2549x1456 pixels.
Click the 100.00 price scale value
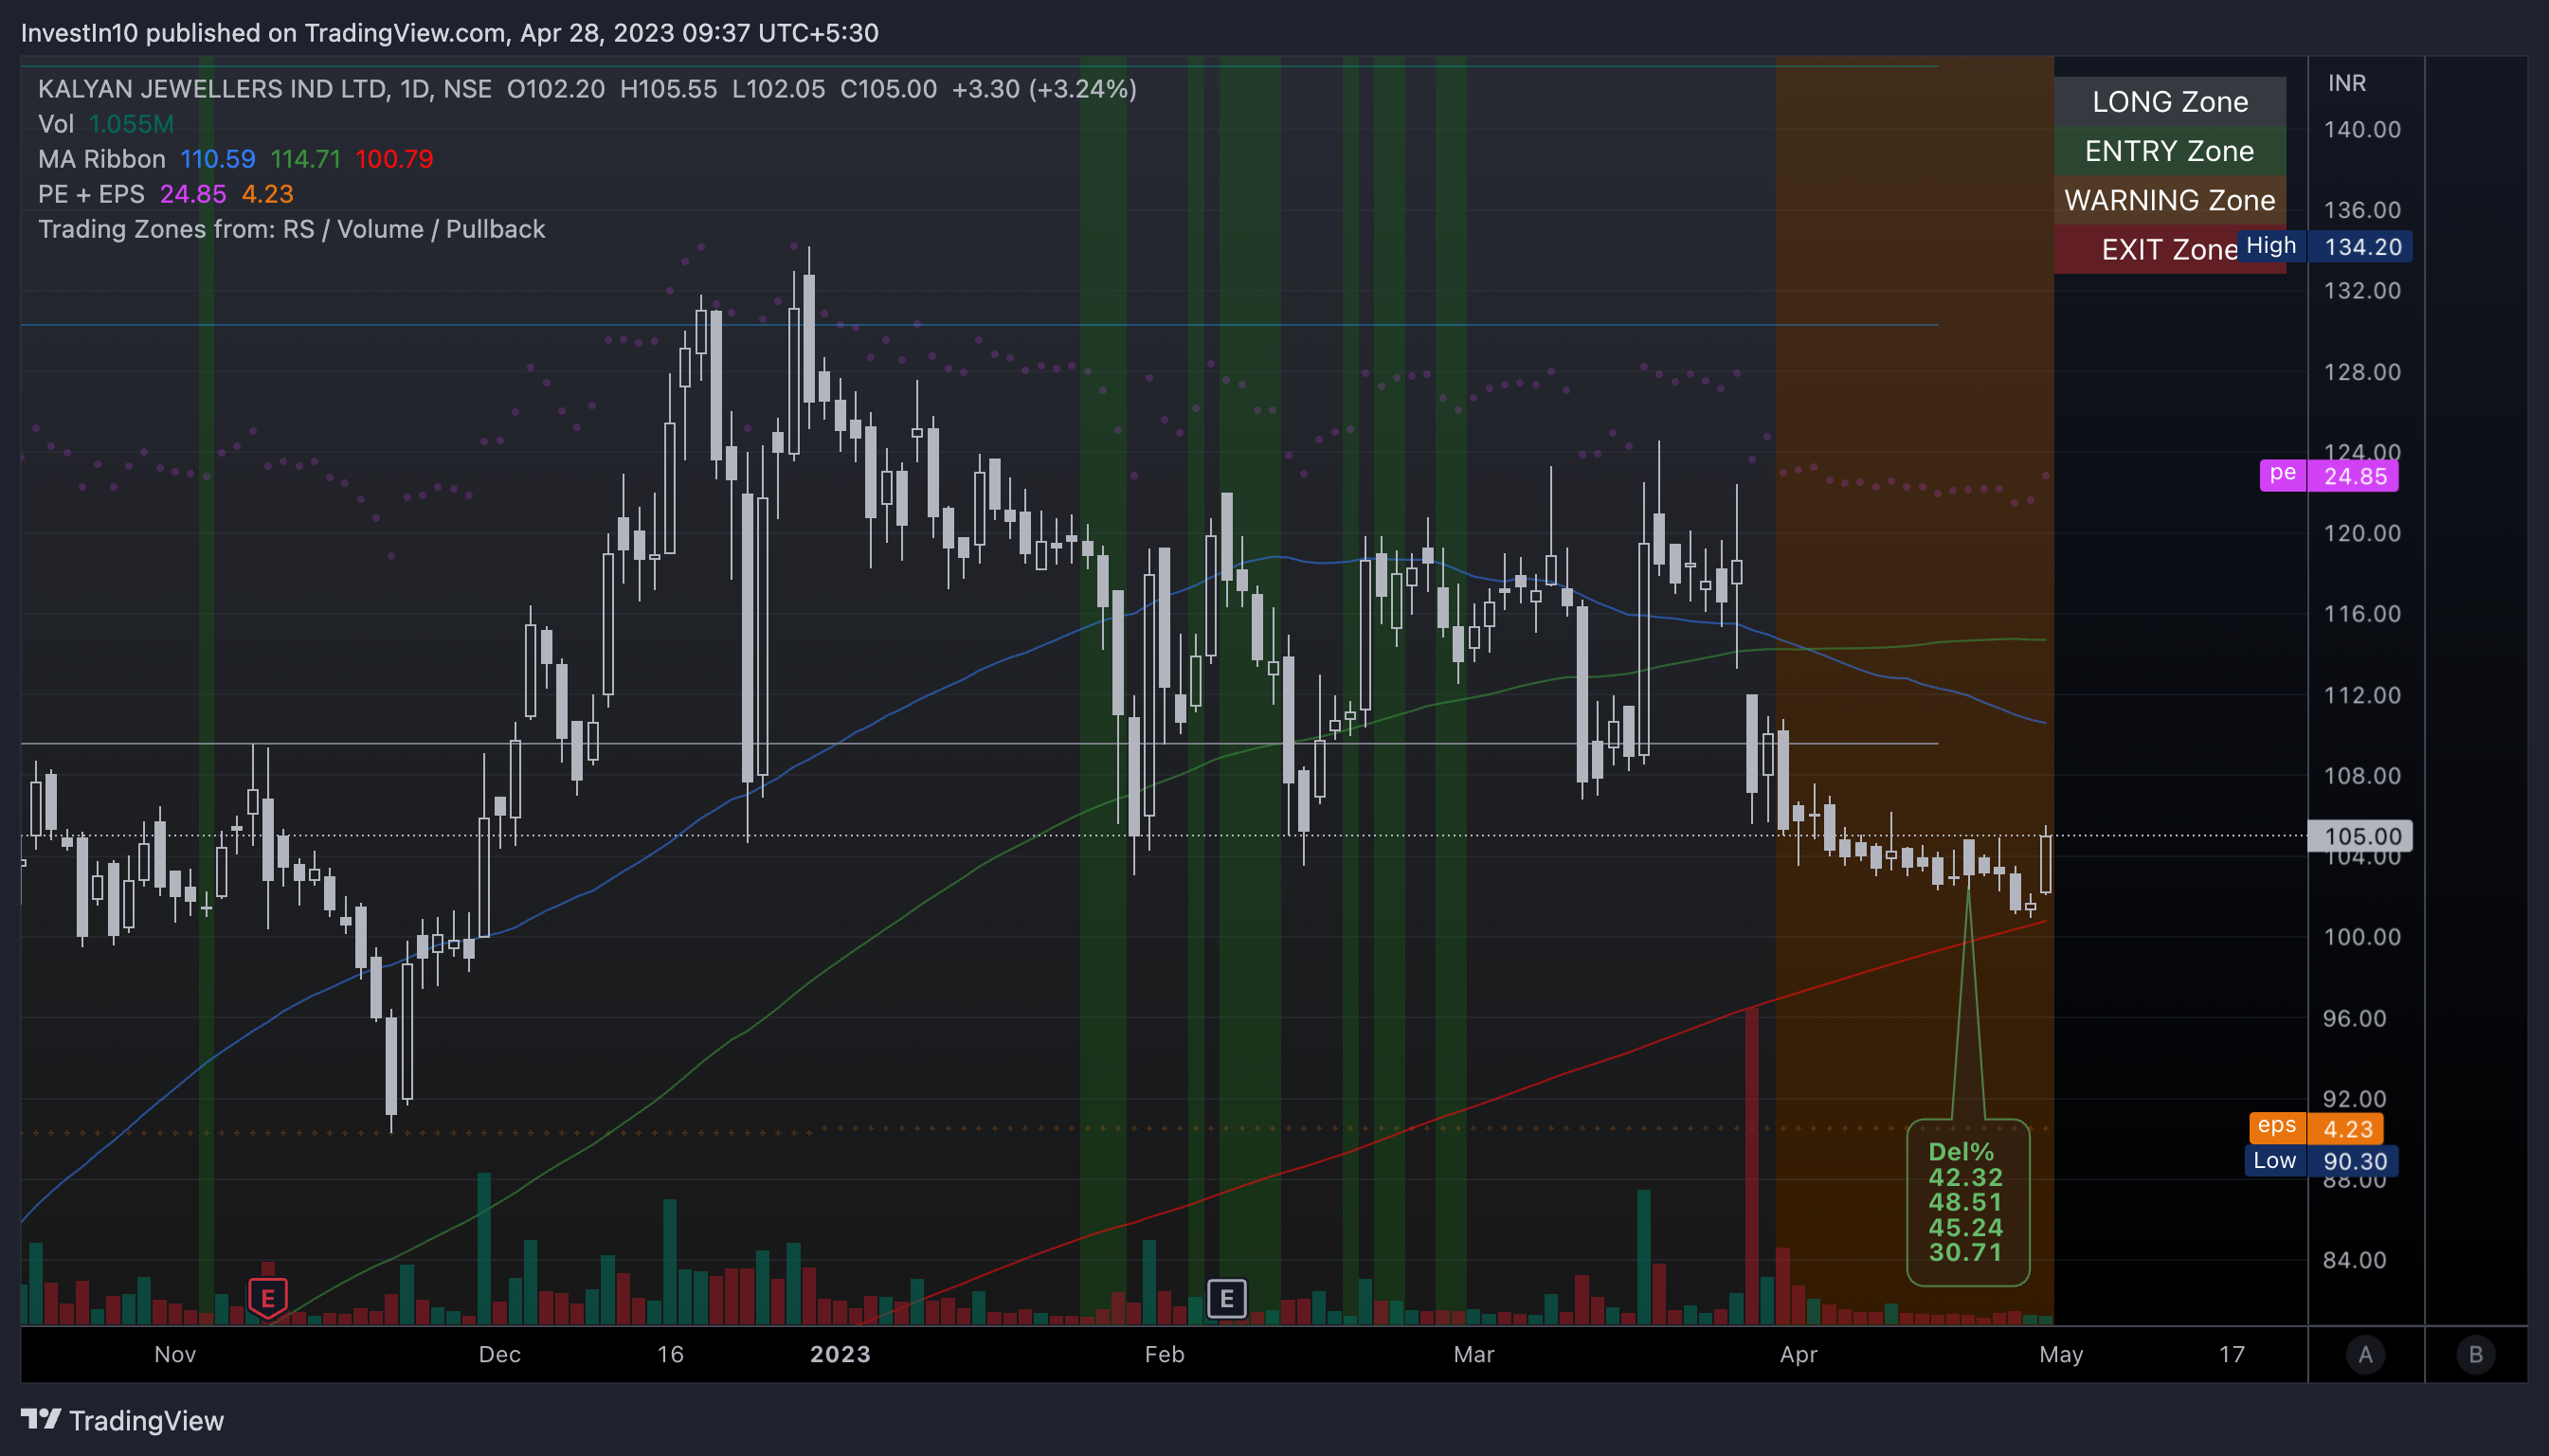coord(2362,937)
